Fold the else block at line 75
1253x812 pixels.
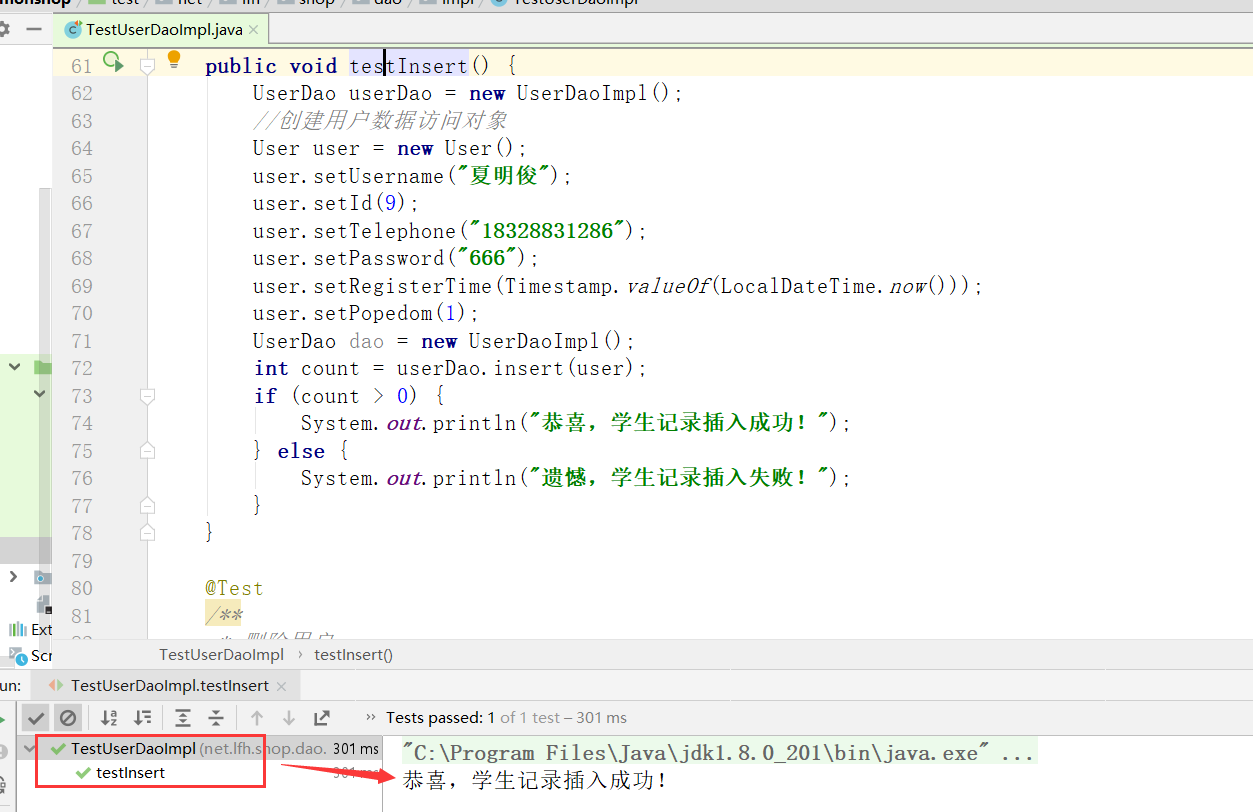[147, 451]
